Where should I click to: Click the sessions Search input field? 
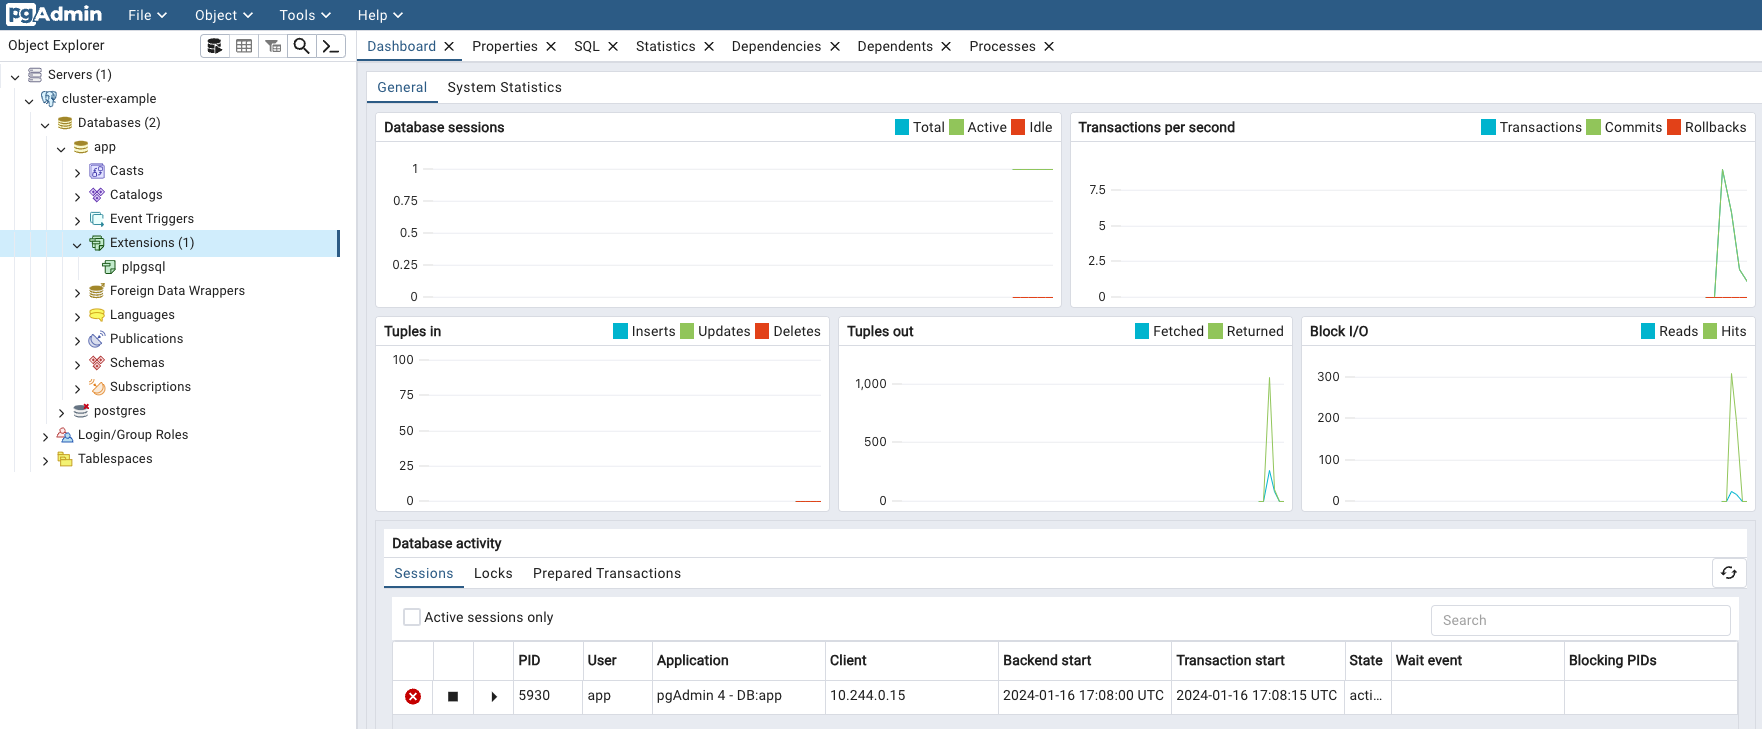point(1580,620)
